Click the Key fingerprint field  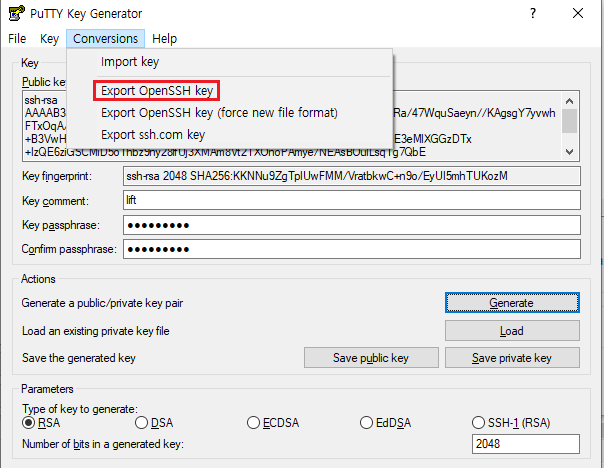[352, 176]
